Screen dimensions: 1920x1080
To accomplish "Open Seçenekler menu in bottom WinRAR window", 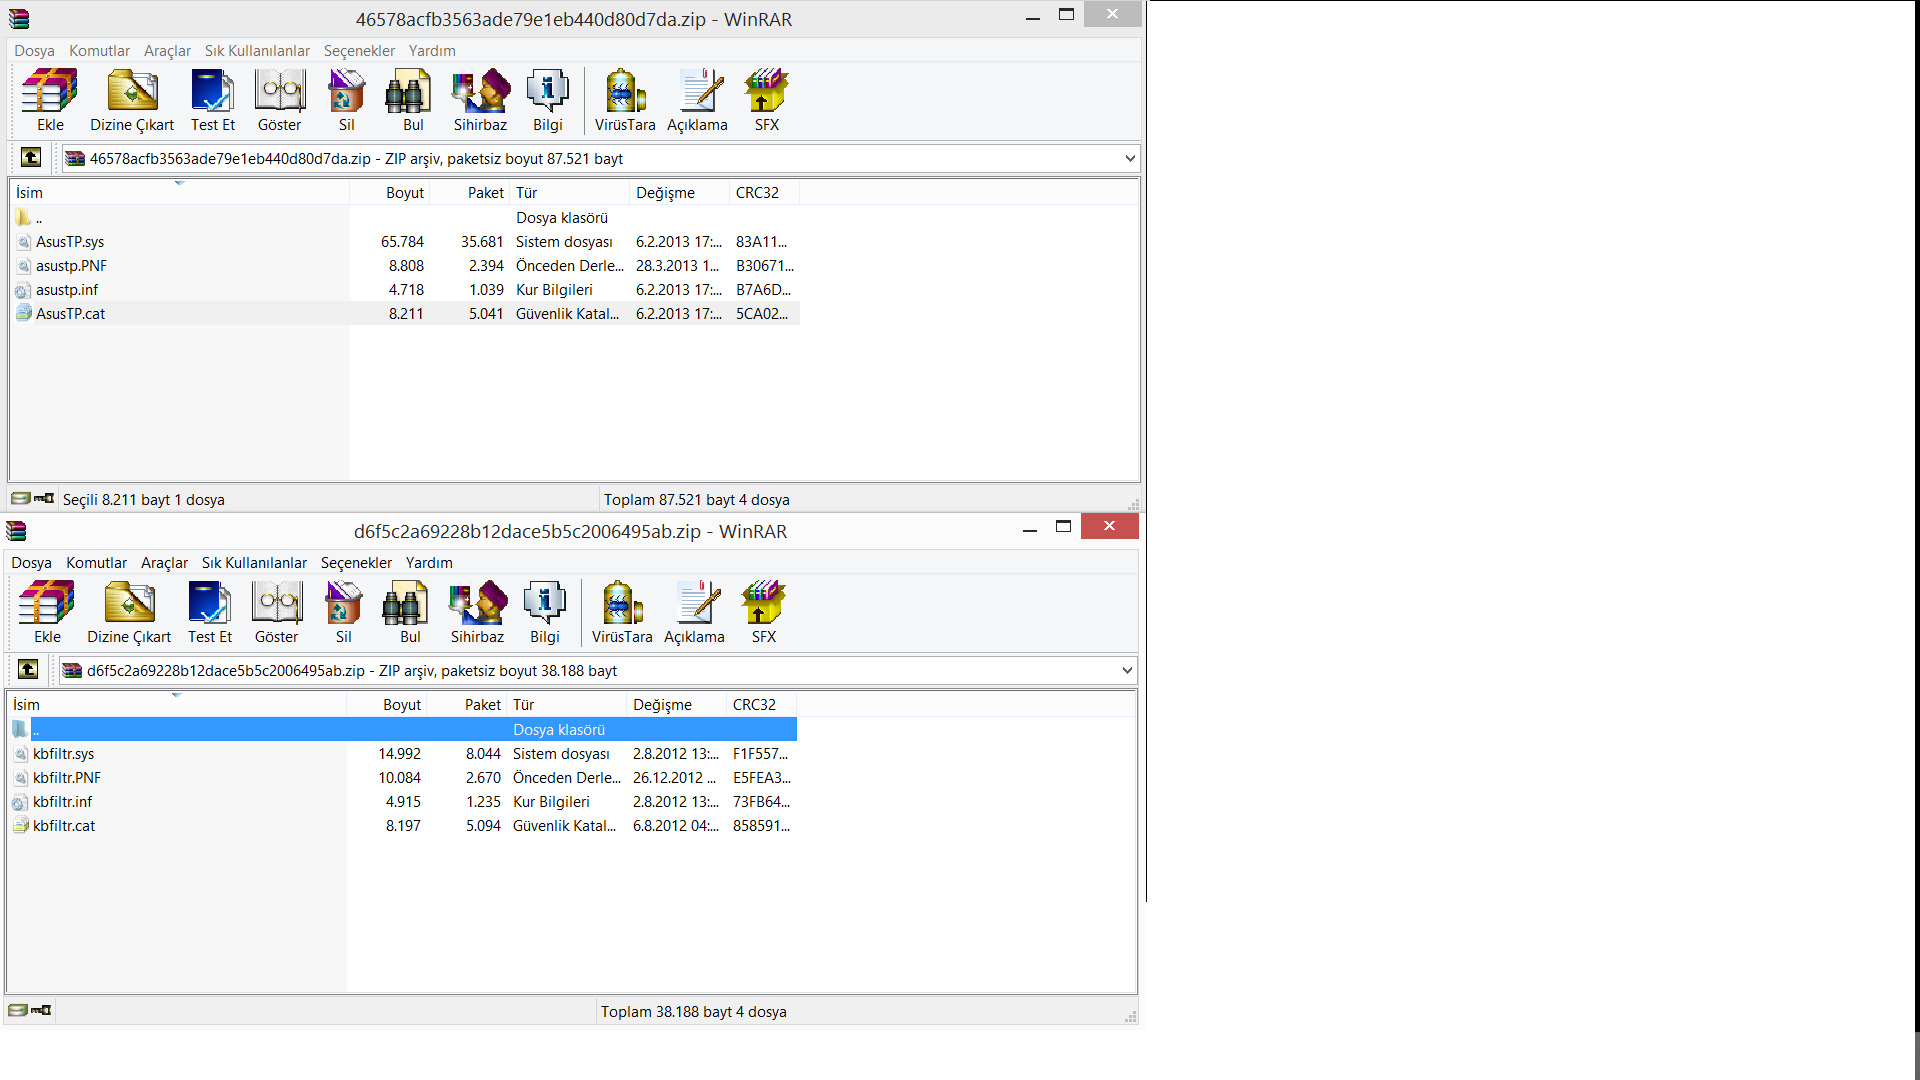I will (356, 563).
